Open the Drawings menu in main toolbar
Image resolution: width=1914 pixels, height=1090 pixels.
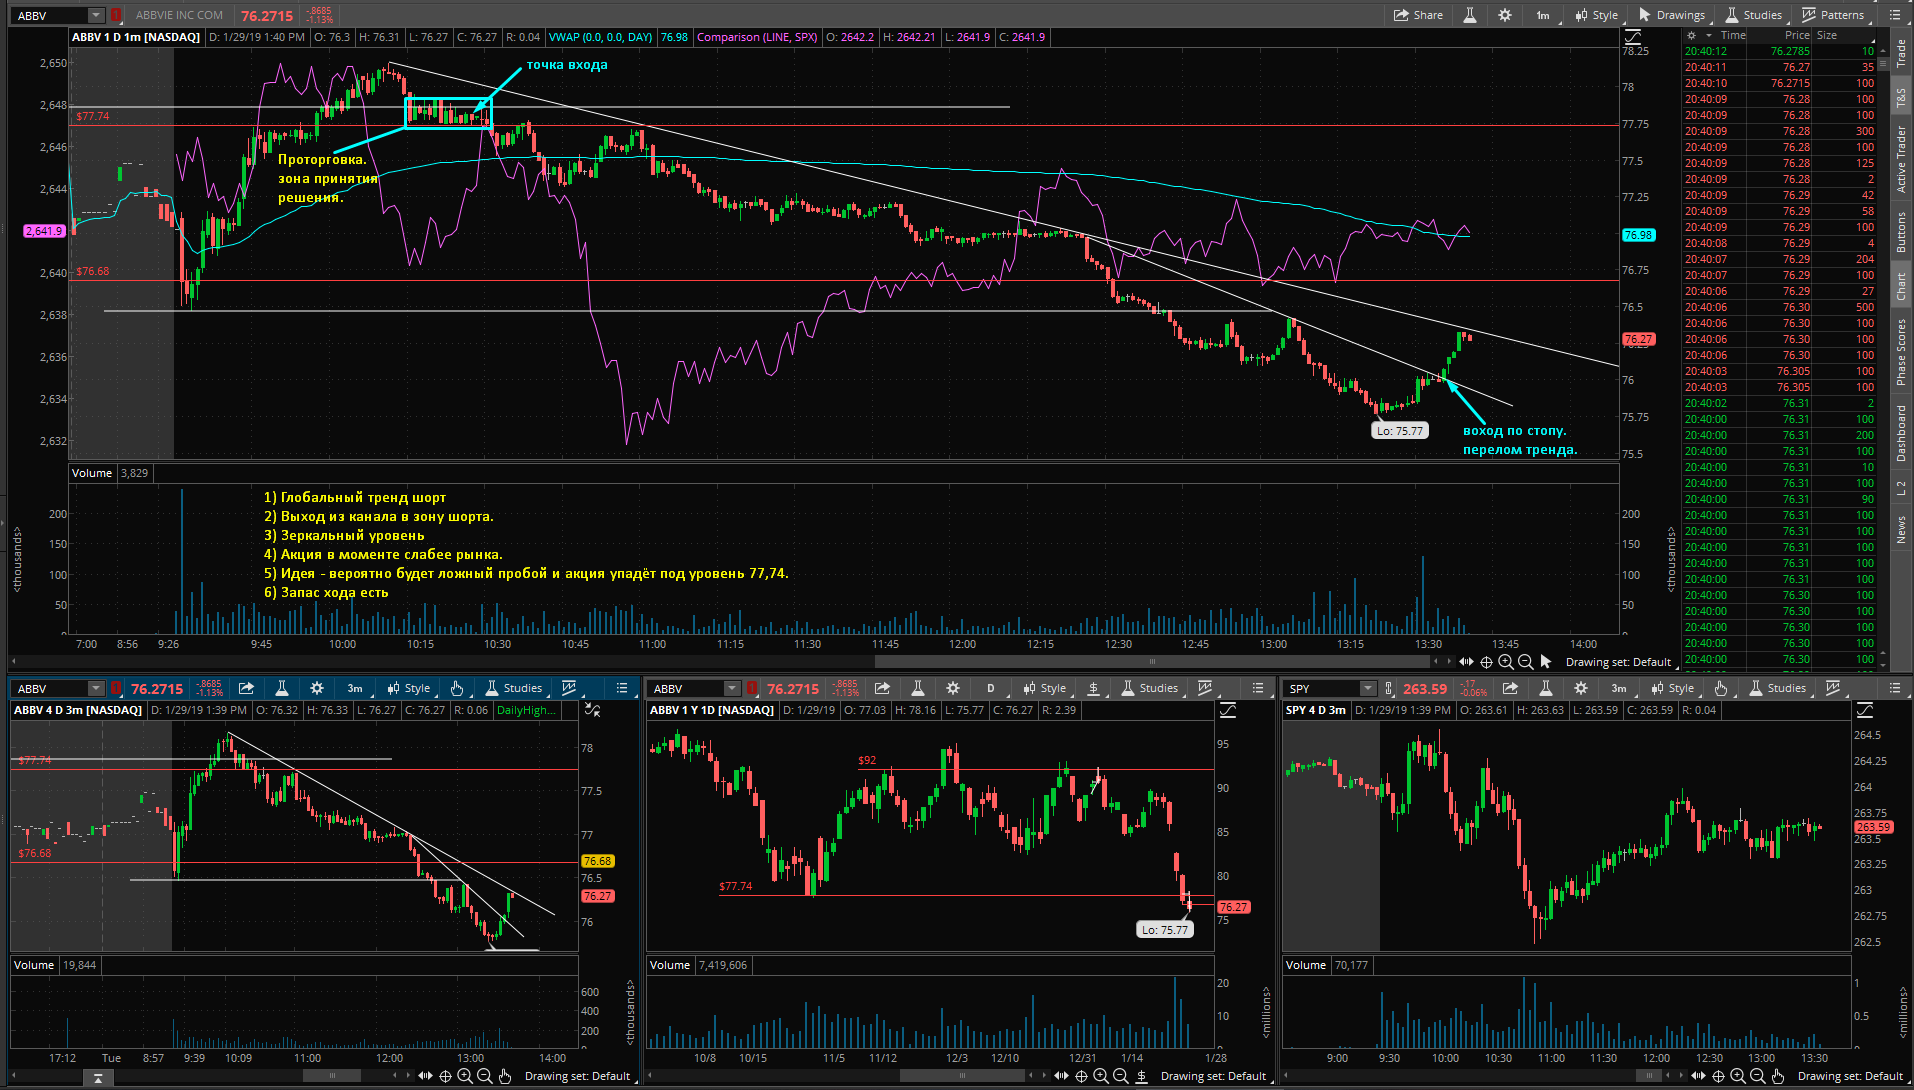pos(1671,15)
